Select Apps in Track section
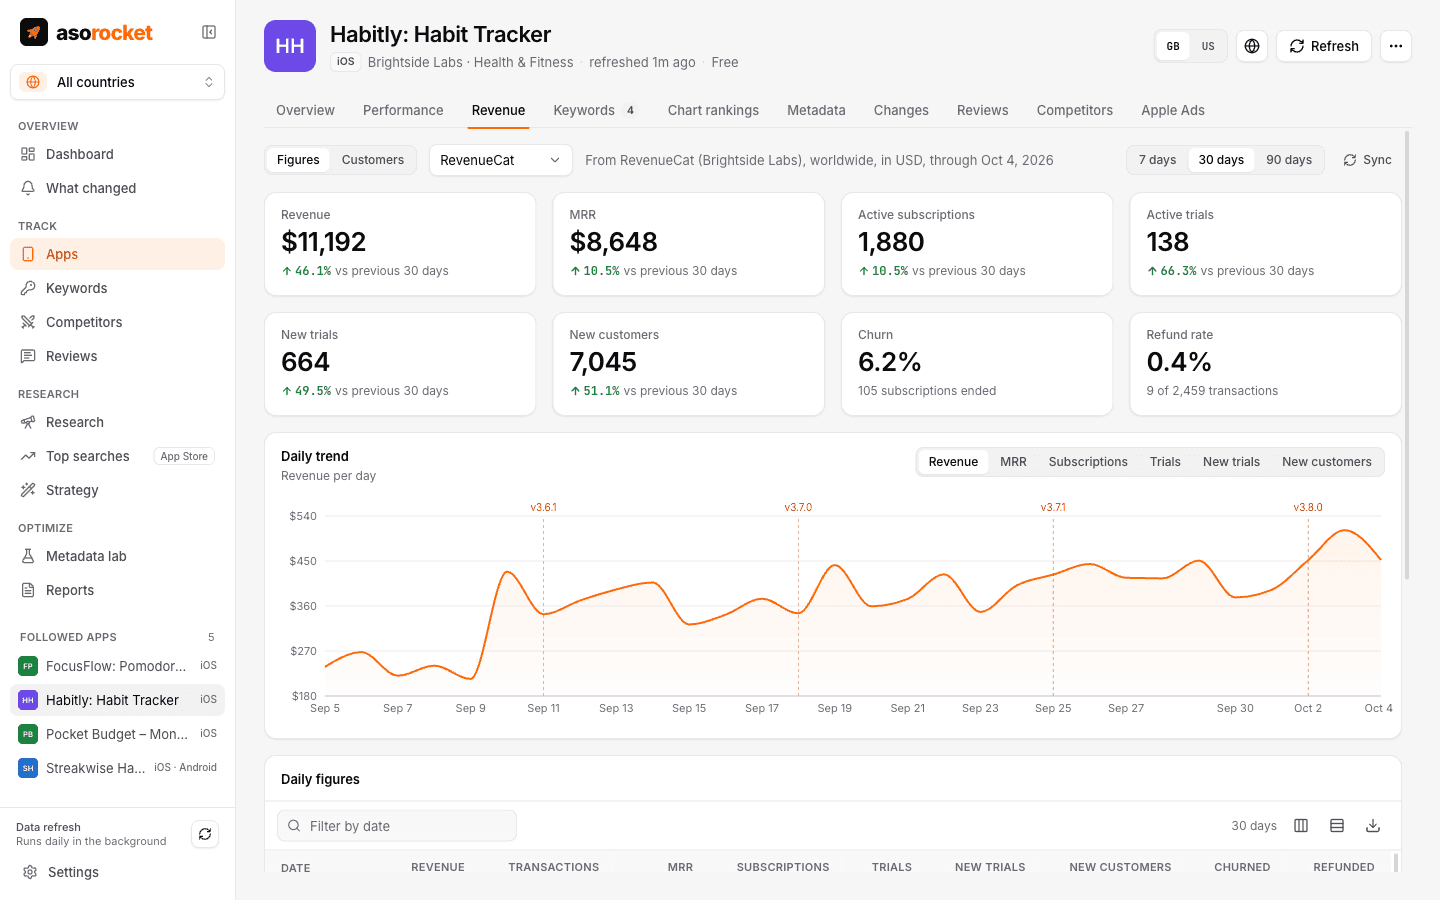This screenshot has width=1440, height=900. pos(117,254)
